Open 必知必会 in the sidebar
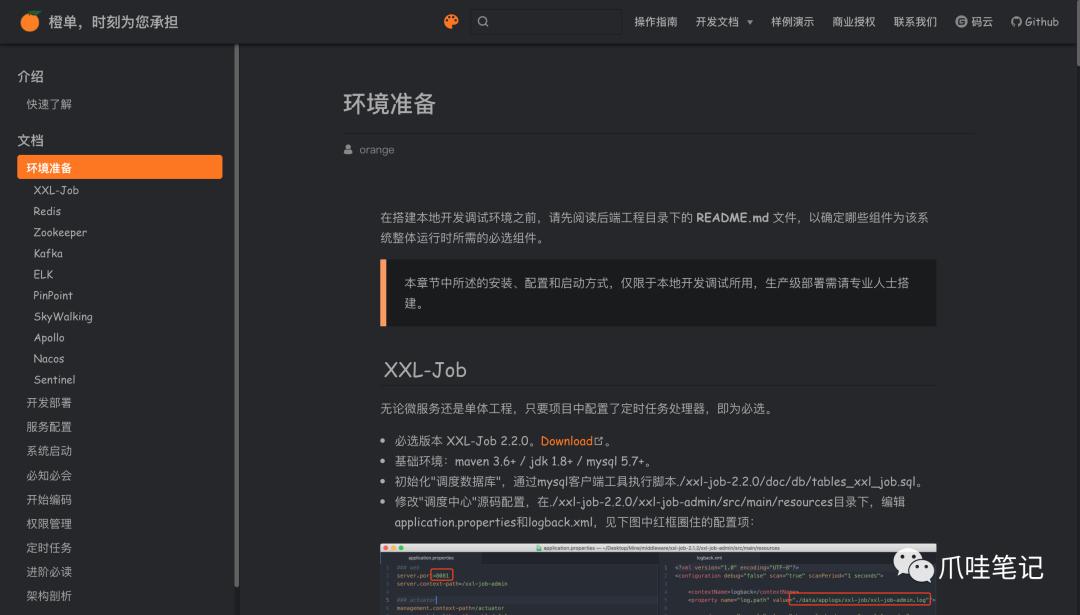This screenshot has height=615, width=1080. coord(49,475)
